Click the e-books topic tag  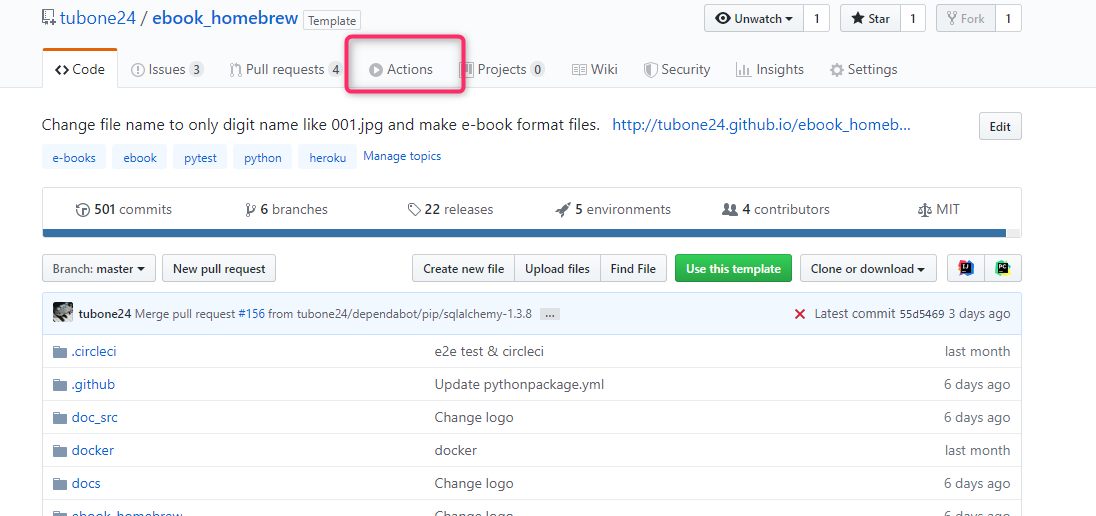[x=74, y=157]
